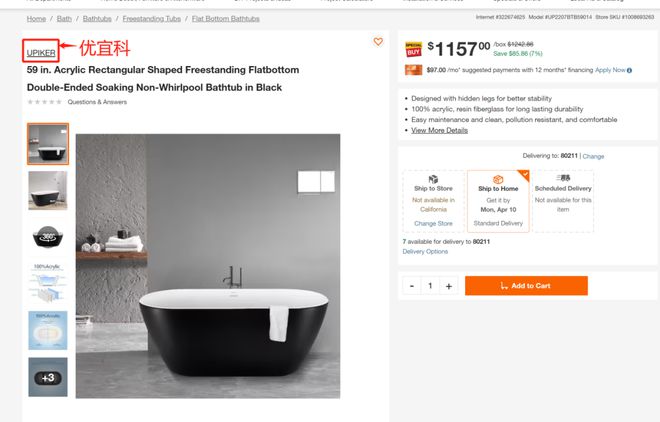Click the financing info circle icon
Viewport: 660px width, 422px height.
coord(629,70)
